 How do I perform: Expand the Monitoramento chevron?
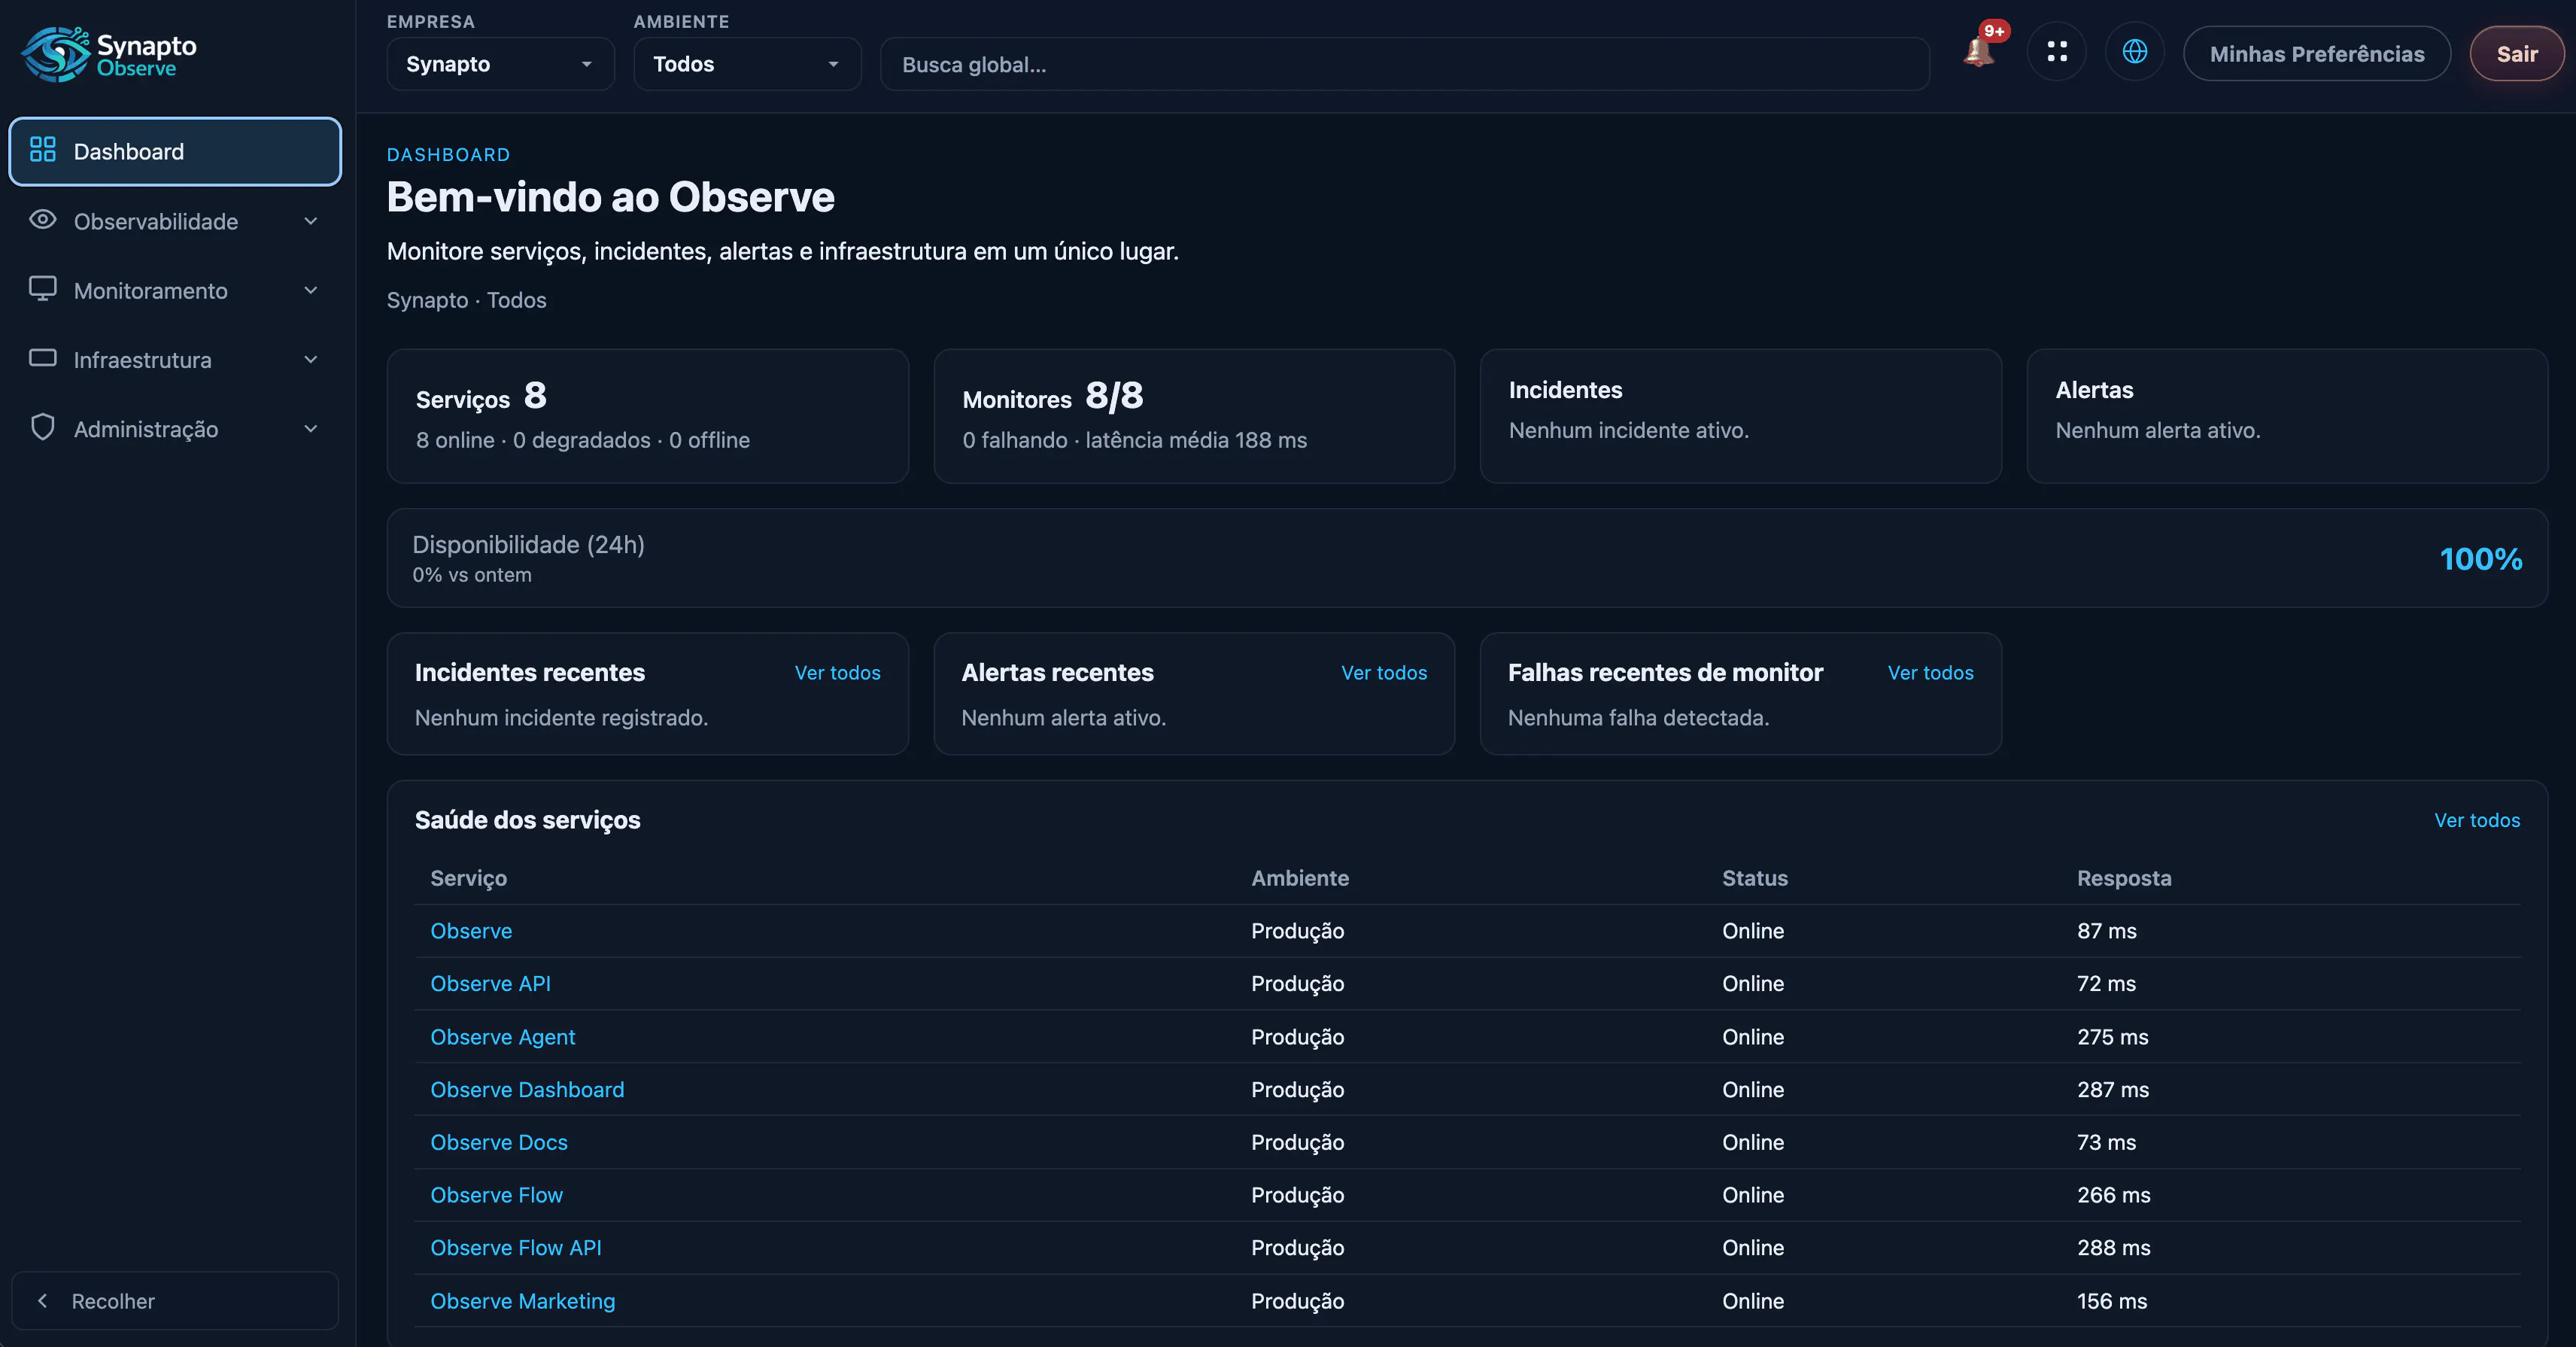(x=311, y=290)
